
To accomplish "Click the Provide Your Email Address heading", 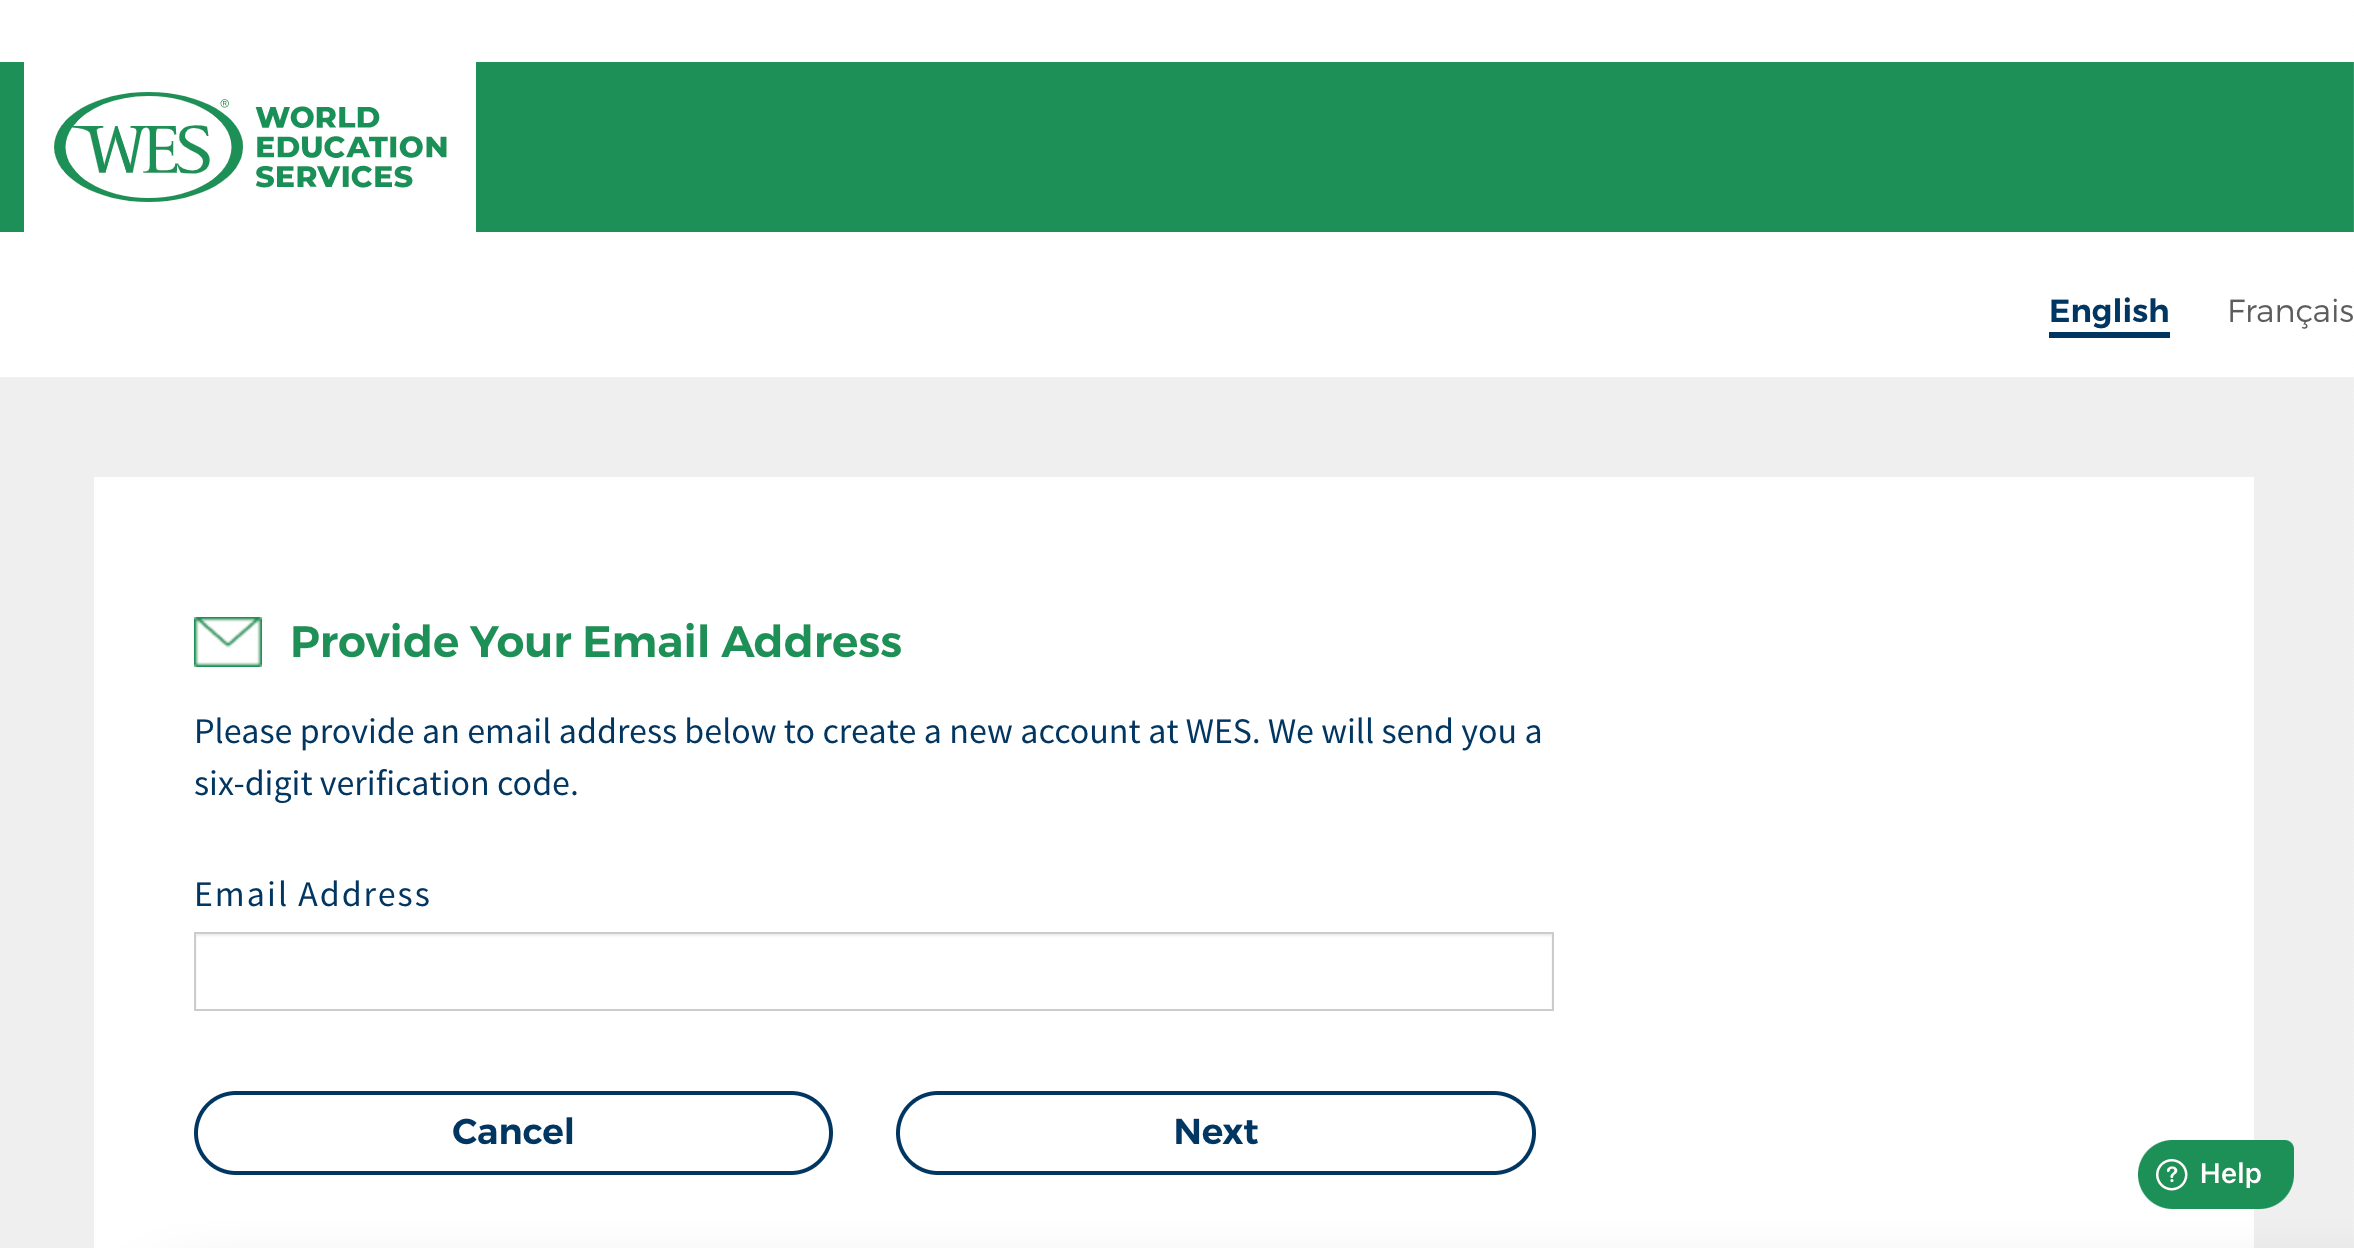I will point(596,641).
